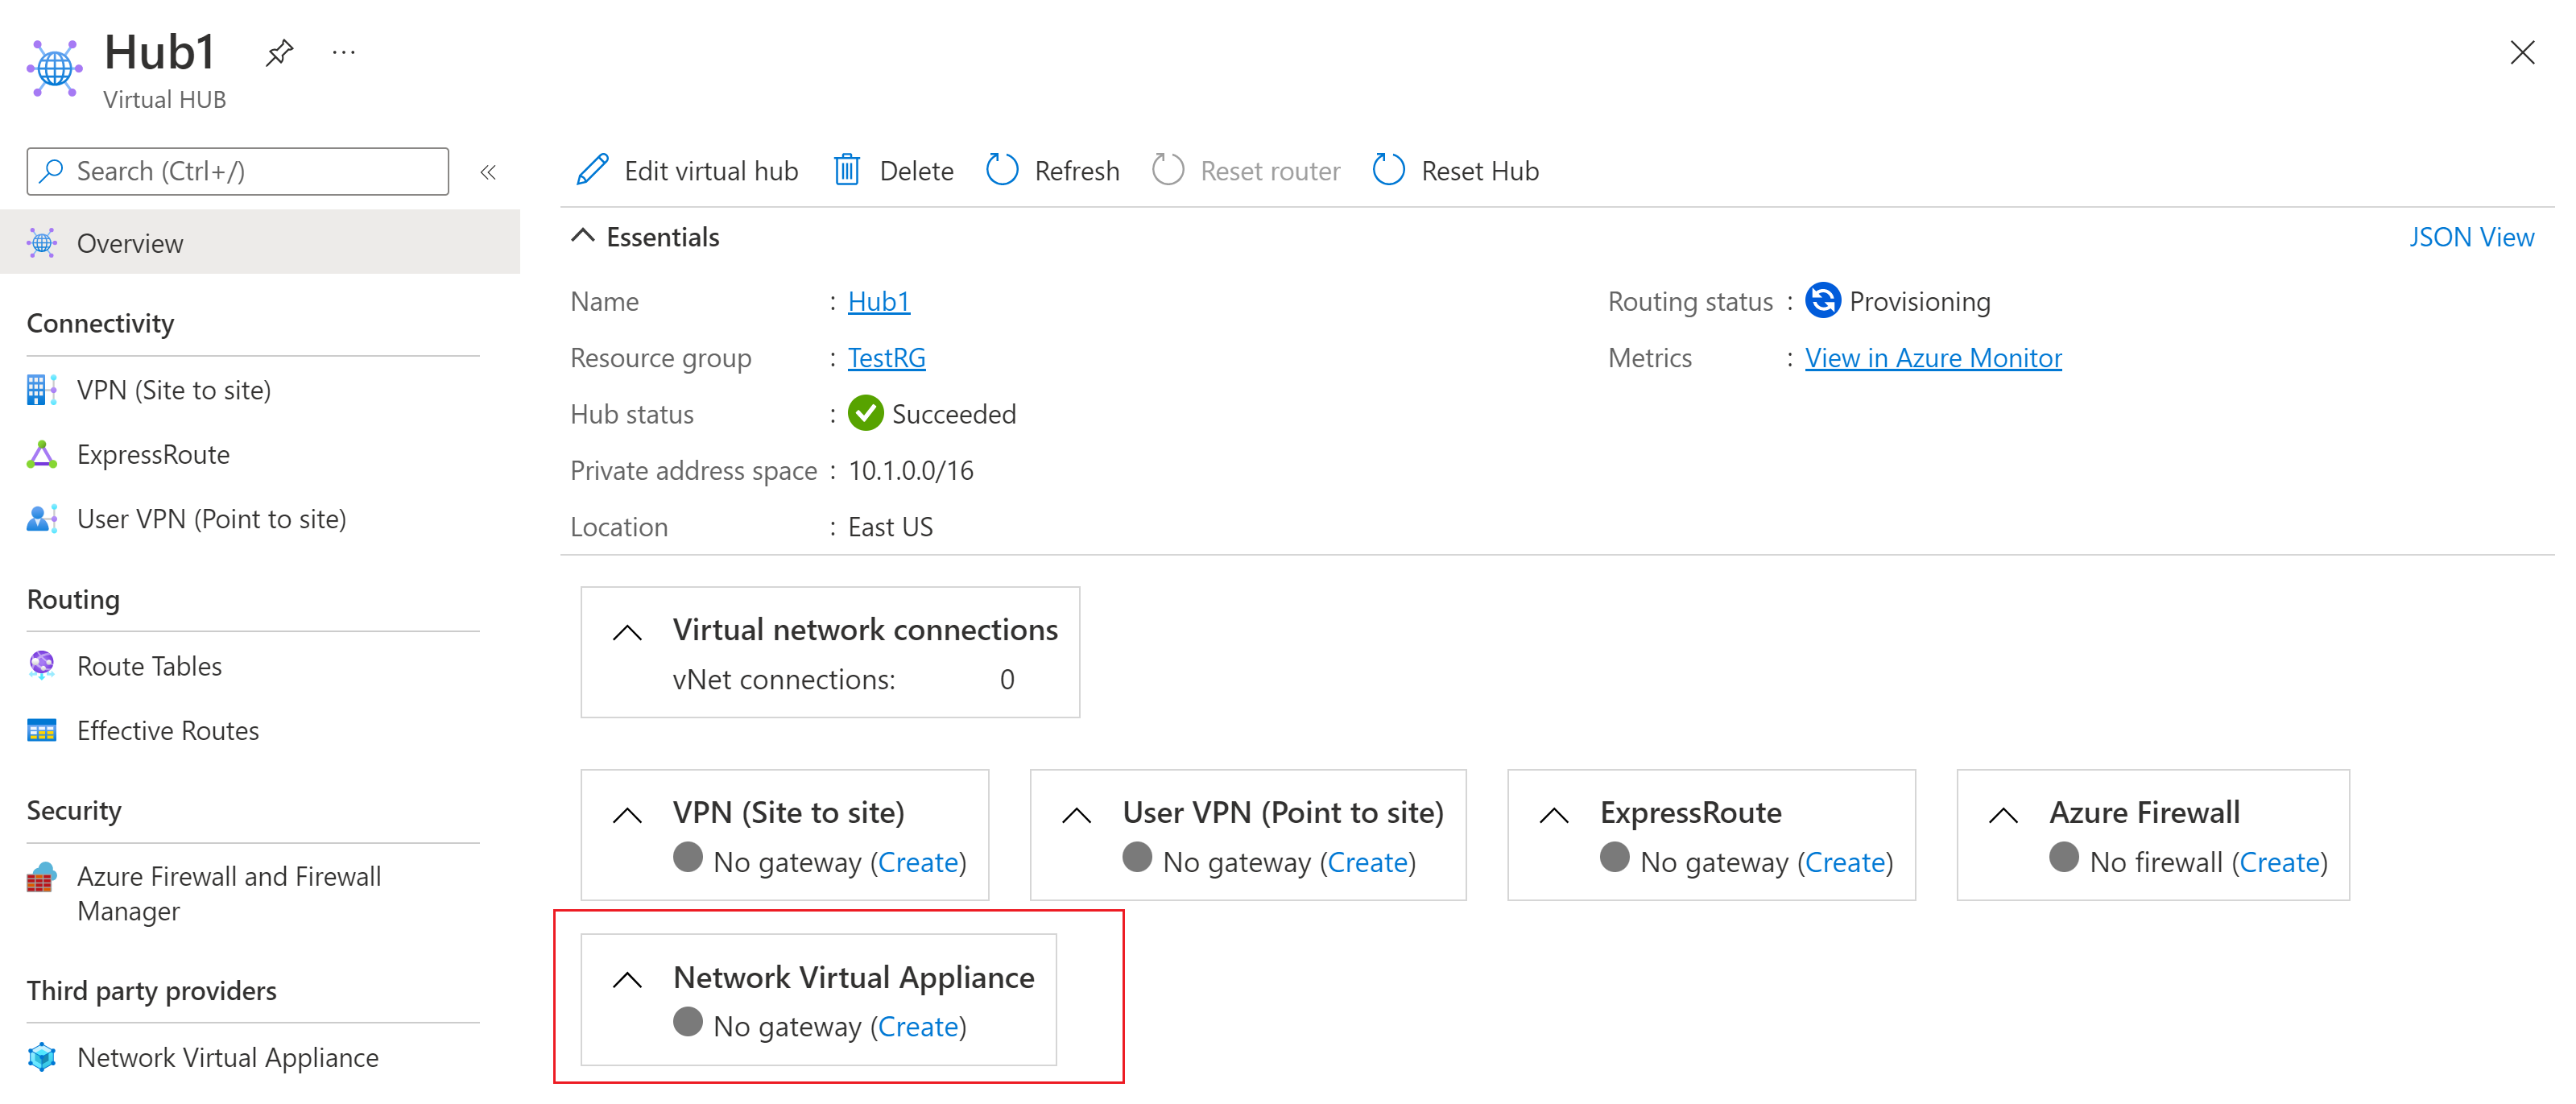
Task: Create a Network Virtual Appliance gateway
Action: [918, 1027]
